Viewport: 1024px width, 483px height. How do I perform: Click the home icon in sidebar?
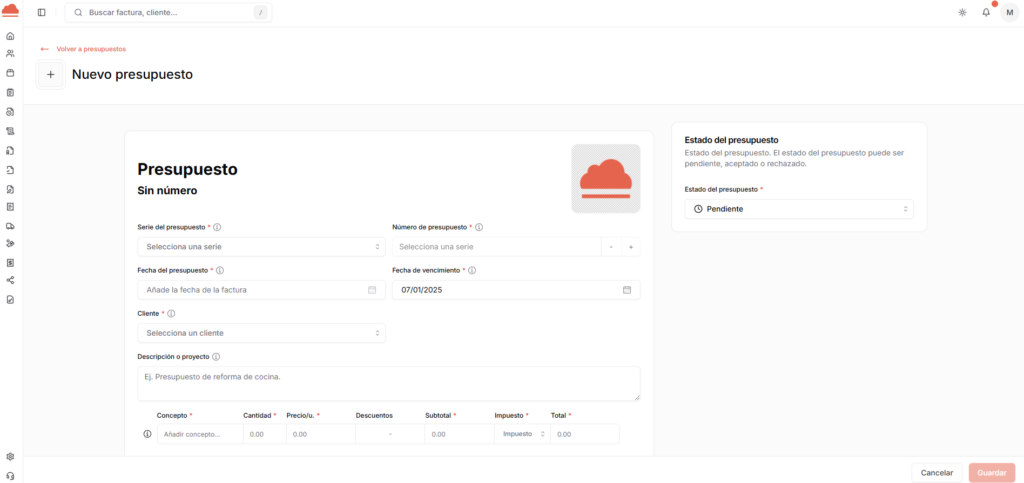tap(10, 36)
